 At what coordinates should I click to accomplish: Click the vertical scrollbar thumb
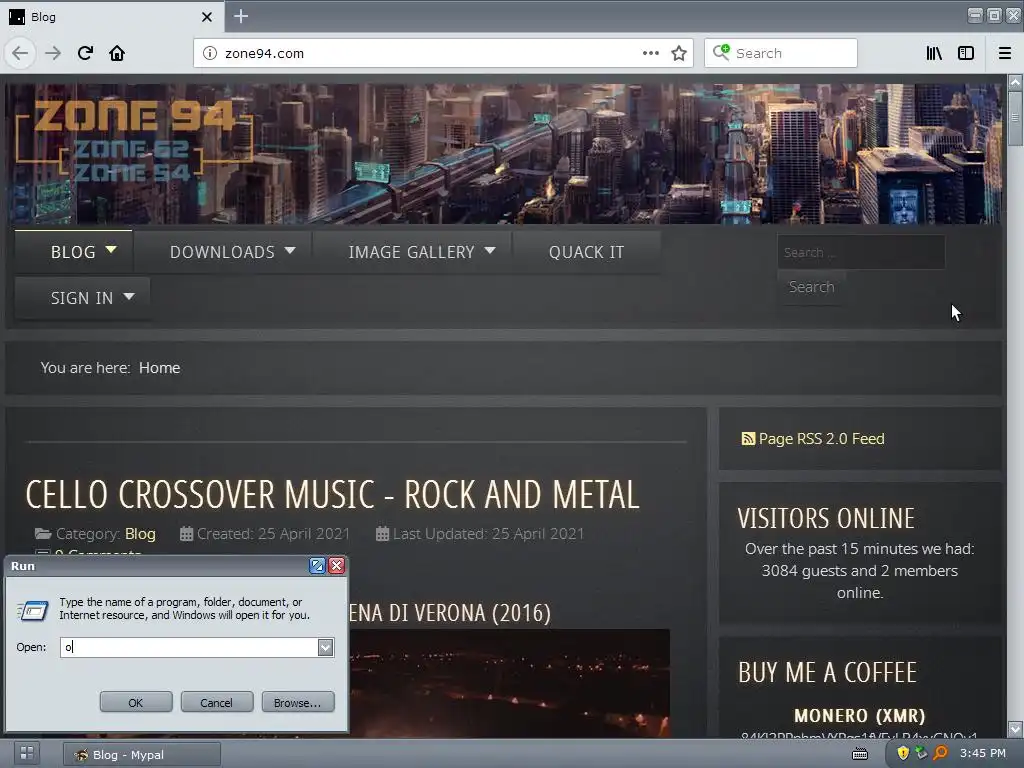pos(1015,118)
